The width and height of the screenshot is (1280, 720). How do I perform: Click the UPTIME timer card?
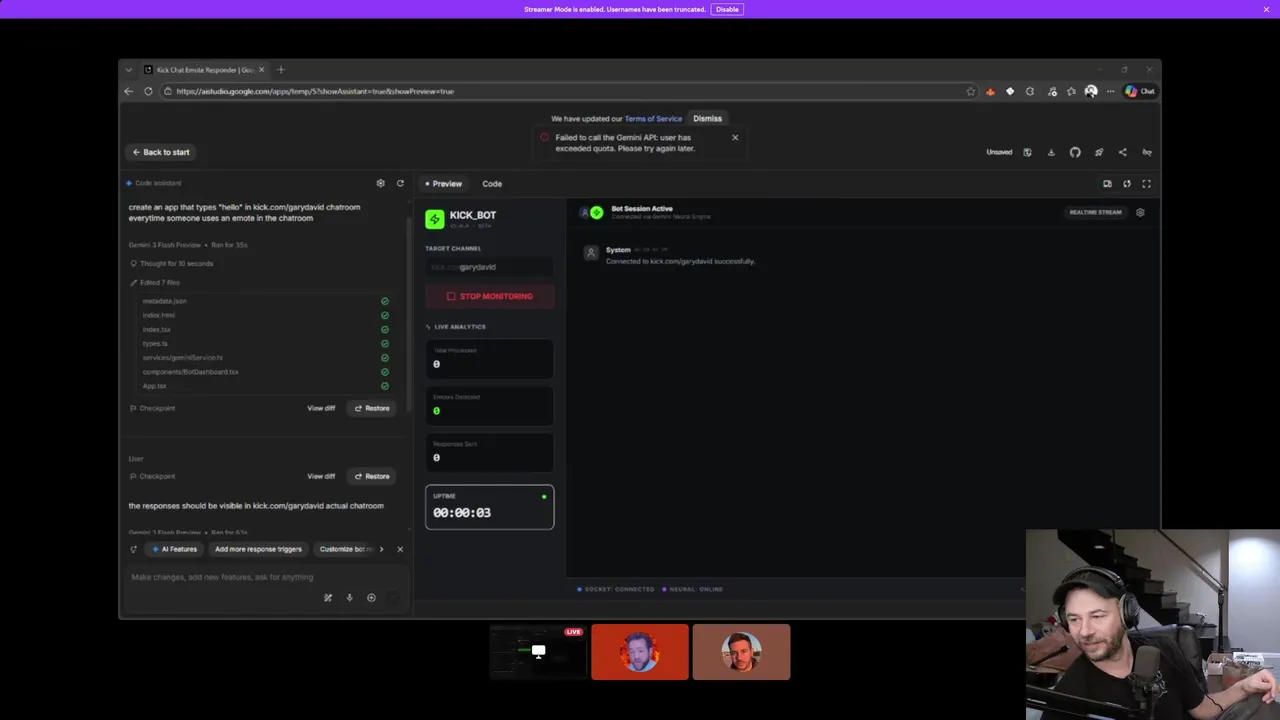[x=489, y=507]
